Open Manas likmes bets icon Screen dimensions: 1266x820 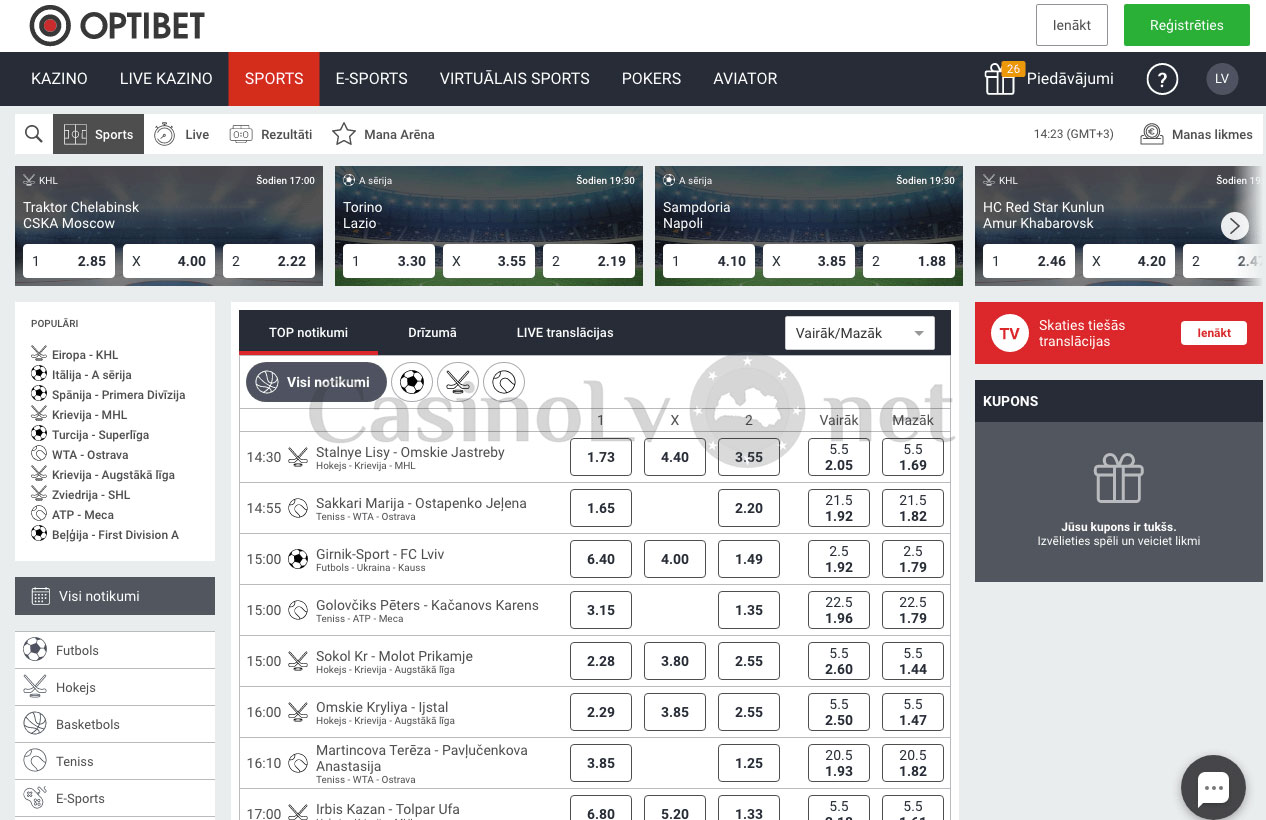tap(1152, 134)
